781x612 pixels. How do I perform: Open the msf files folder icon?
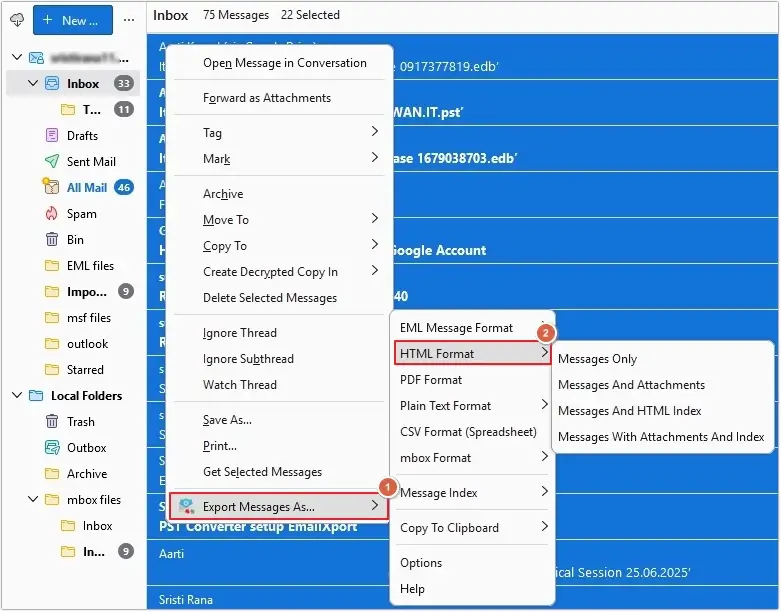[x=52, y=318]
